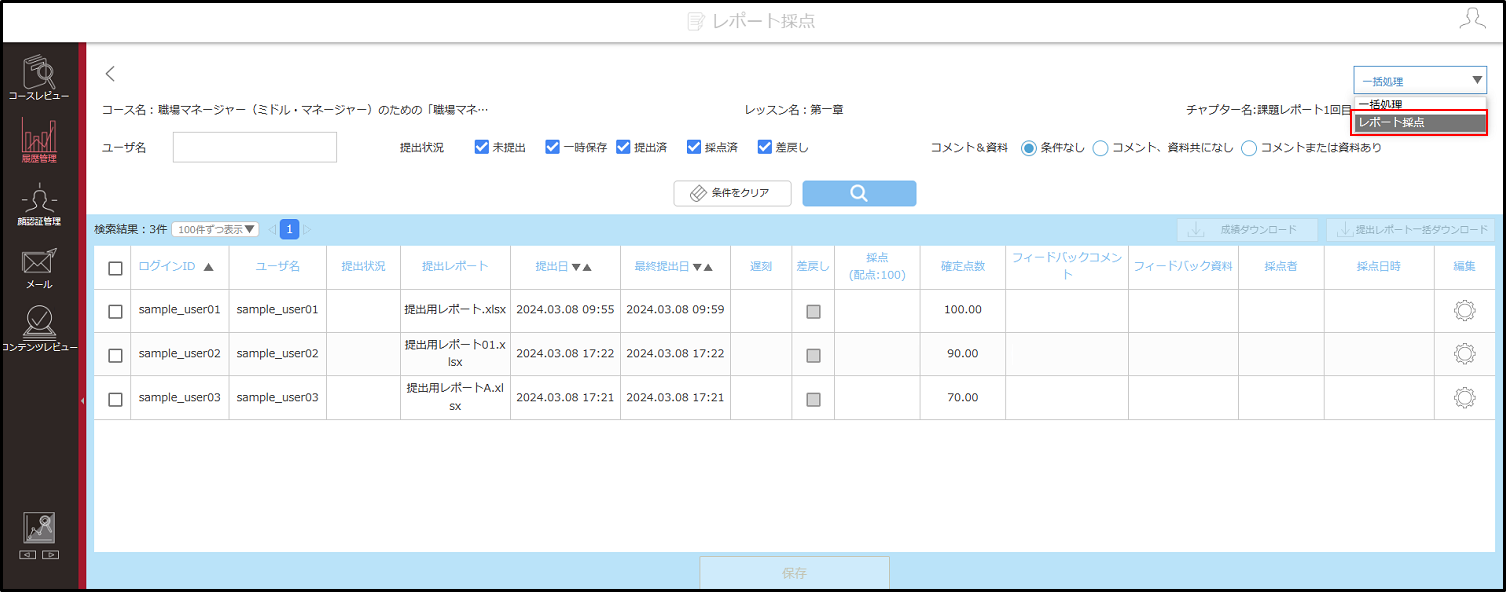This screenshot has height=592, width=1506.
Task: Open 履歴管理 in the sidebar
Action: point(39,140)
